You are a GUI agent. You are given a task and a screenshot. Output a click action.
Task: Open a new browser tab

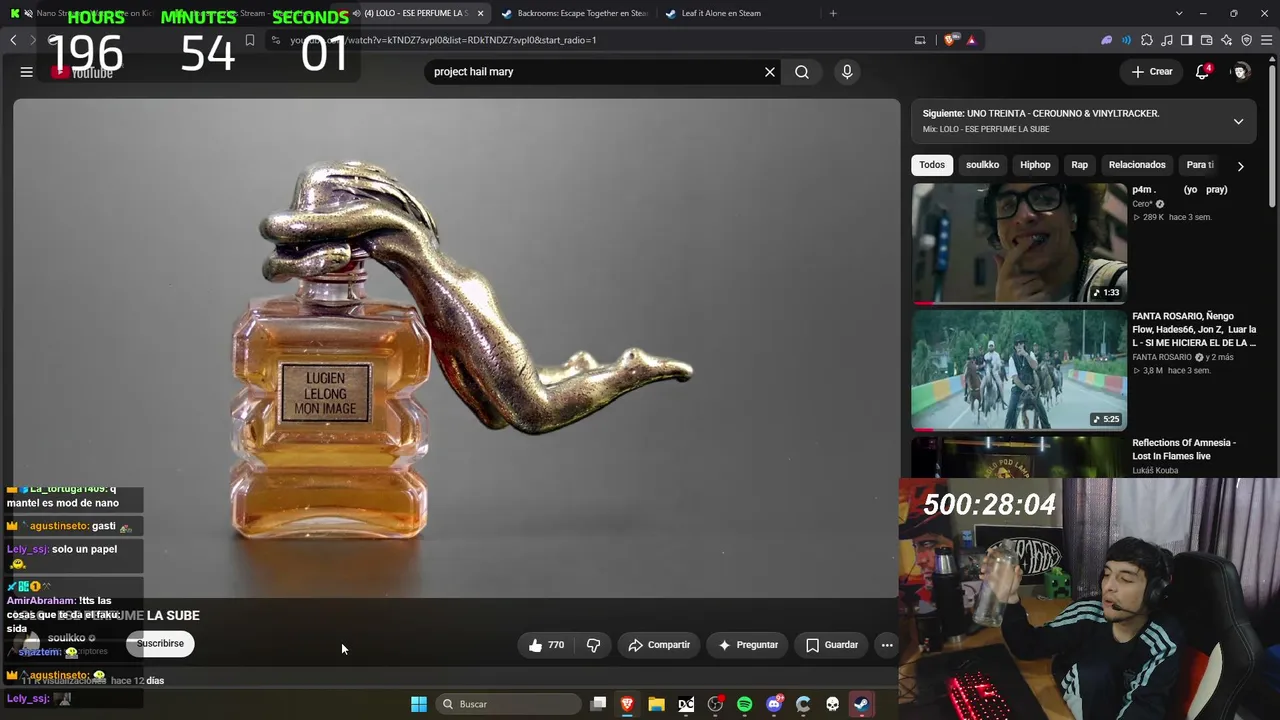(x=833, y=13)
